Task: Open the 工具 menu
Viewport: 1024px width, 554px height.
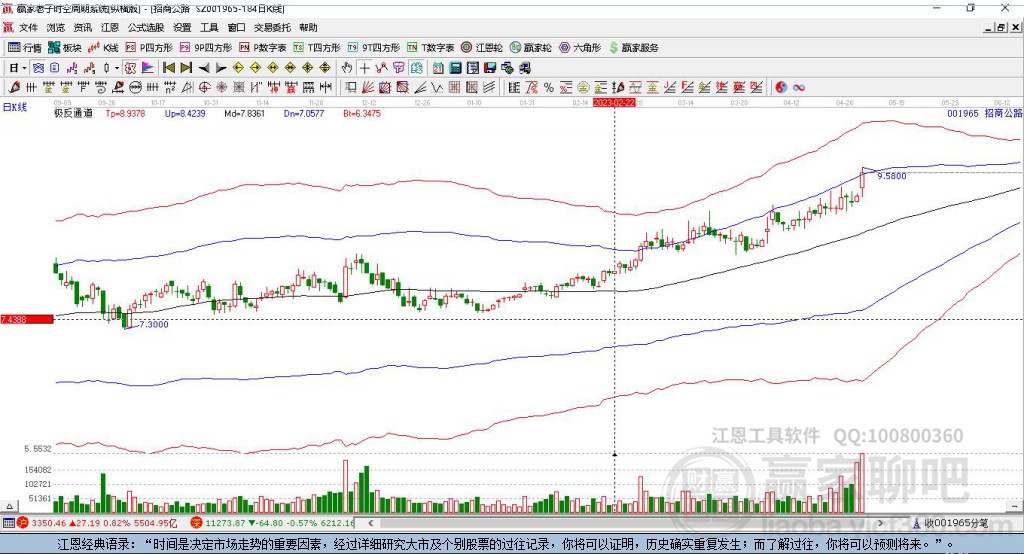Action: pos(209,27)
